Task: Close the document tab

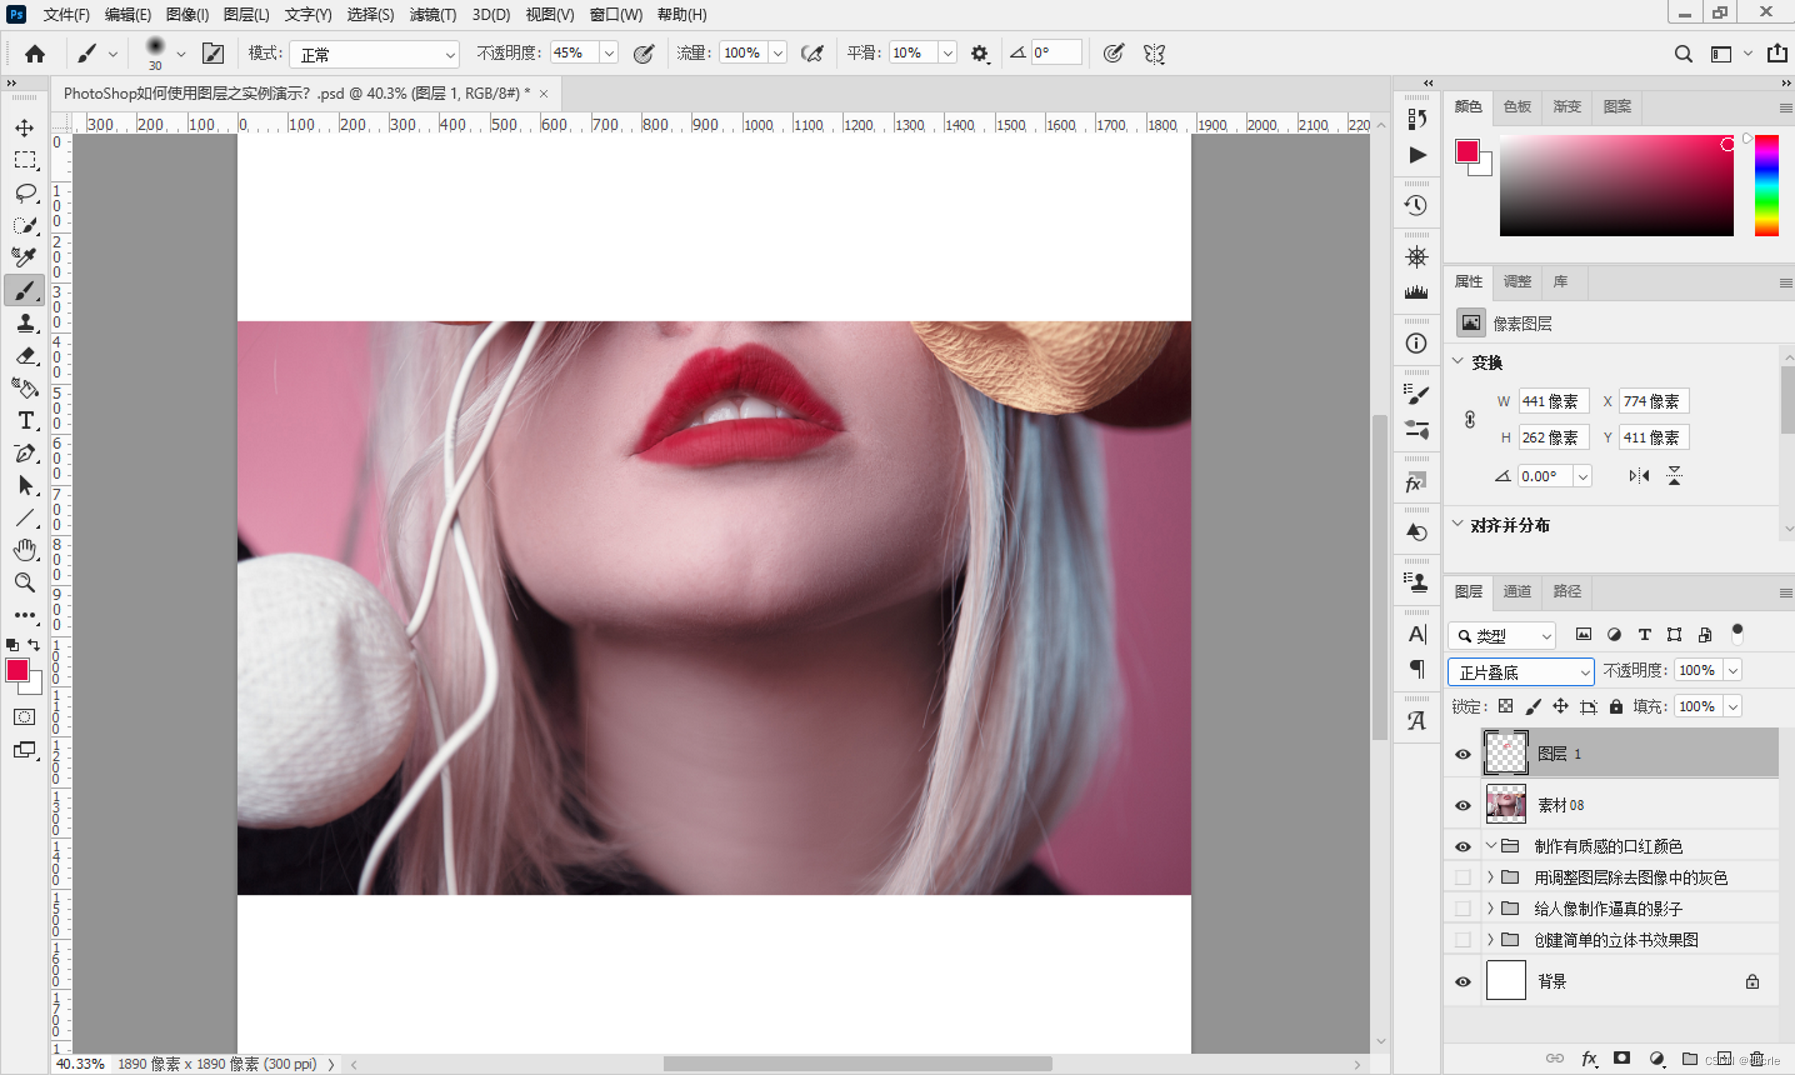Action: pos(544,94)
